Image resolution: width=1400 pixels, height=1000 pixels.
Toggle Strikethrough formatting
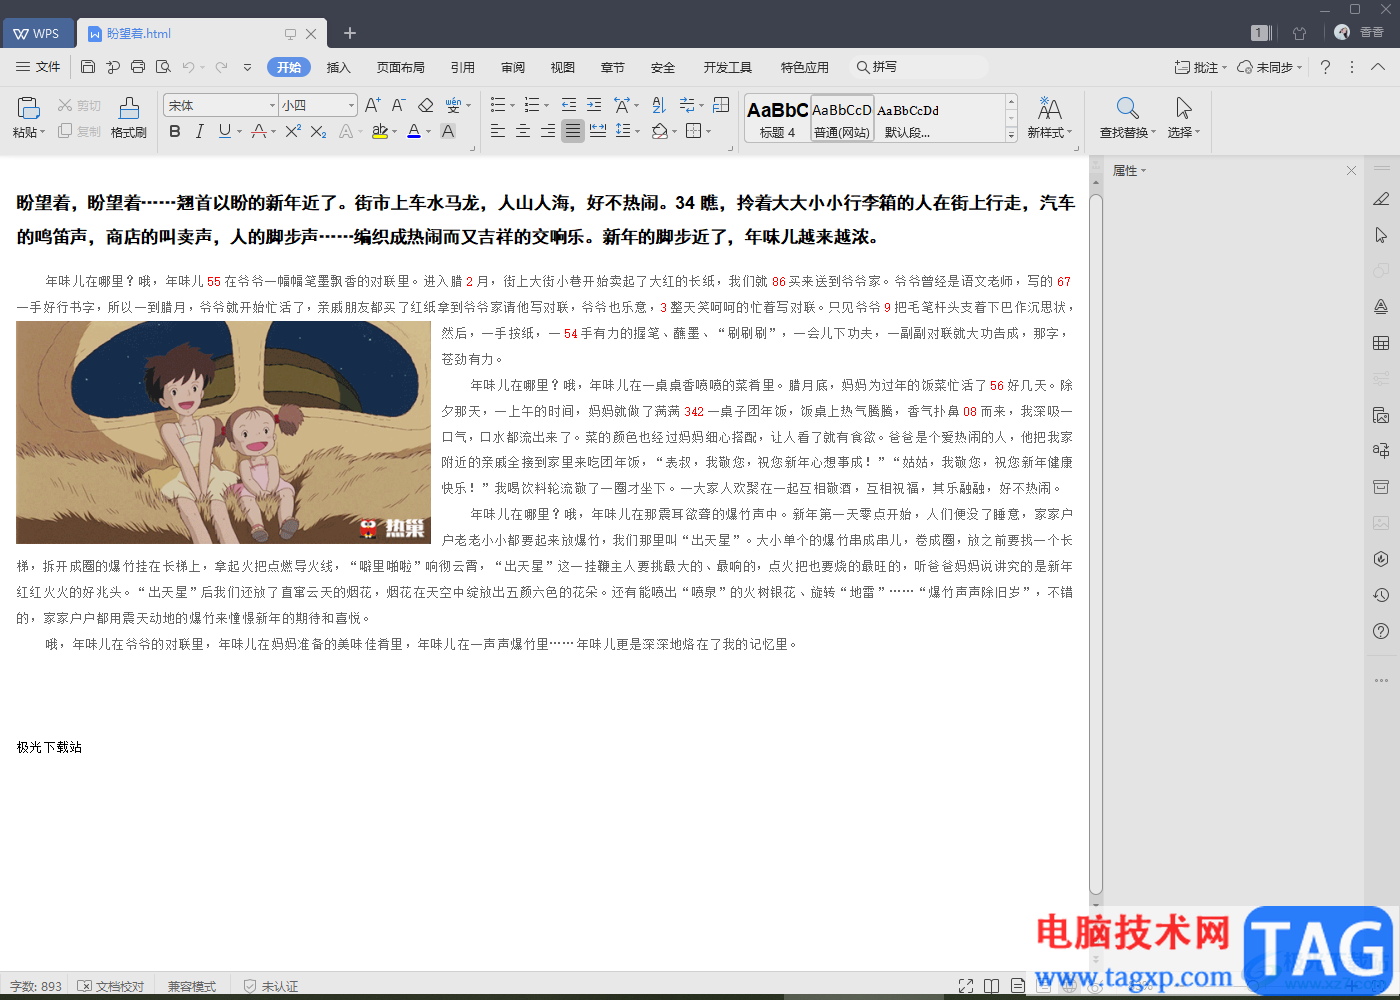point(259,131)
